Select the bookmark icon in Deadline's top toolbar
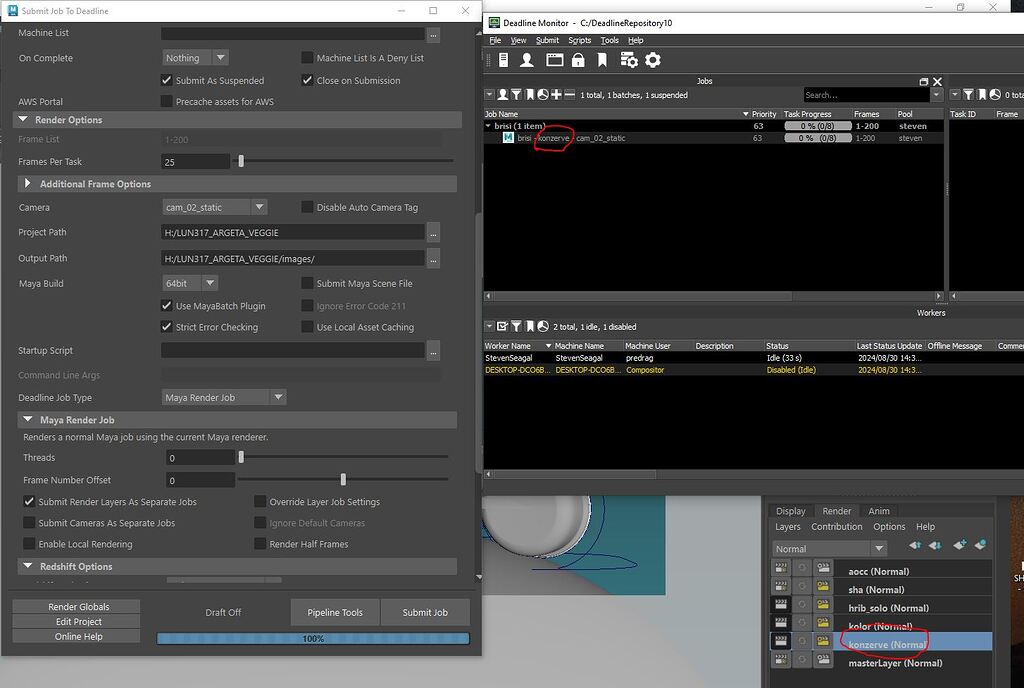This screenshot has width=1024, height=688. click(x=602, y=60)
